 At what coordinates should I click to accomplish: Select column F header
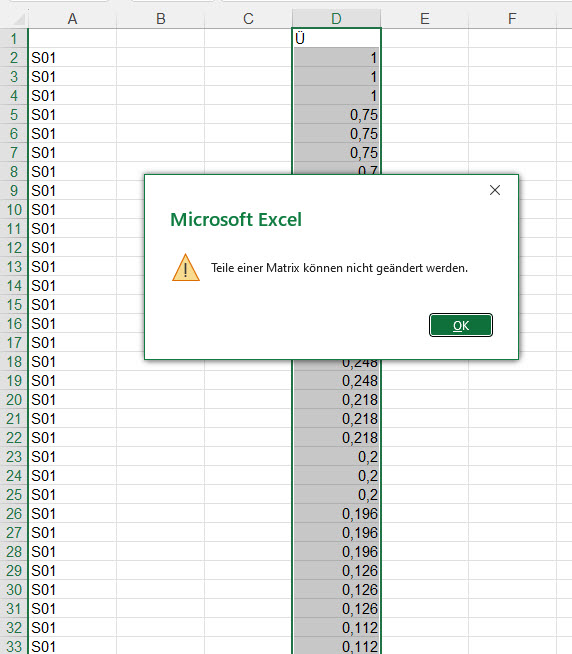click(512, 19)
